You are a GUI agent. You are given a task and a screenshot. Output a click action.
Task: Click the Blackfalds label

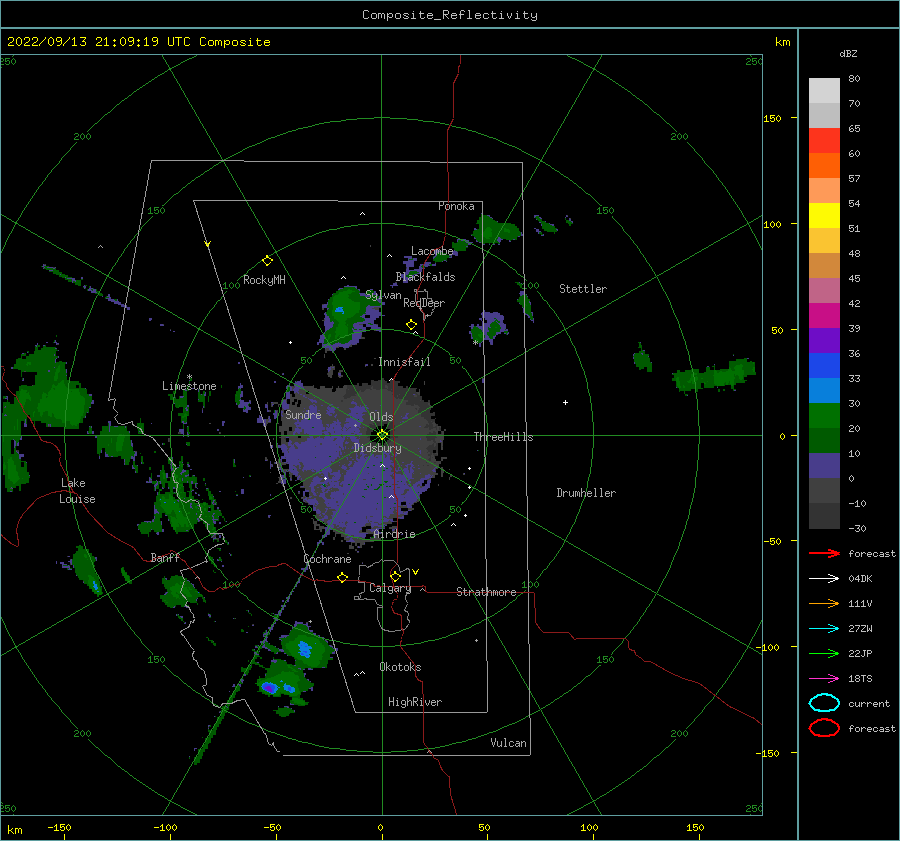(x=425, y=277)
